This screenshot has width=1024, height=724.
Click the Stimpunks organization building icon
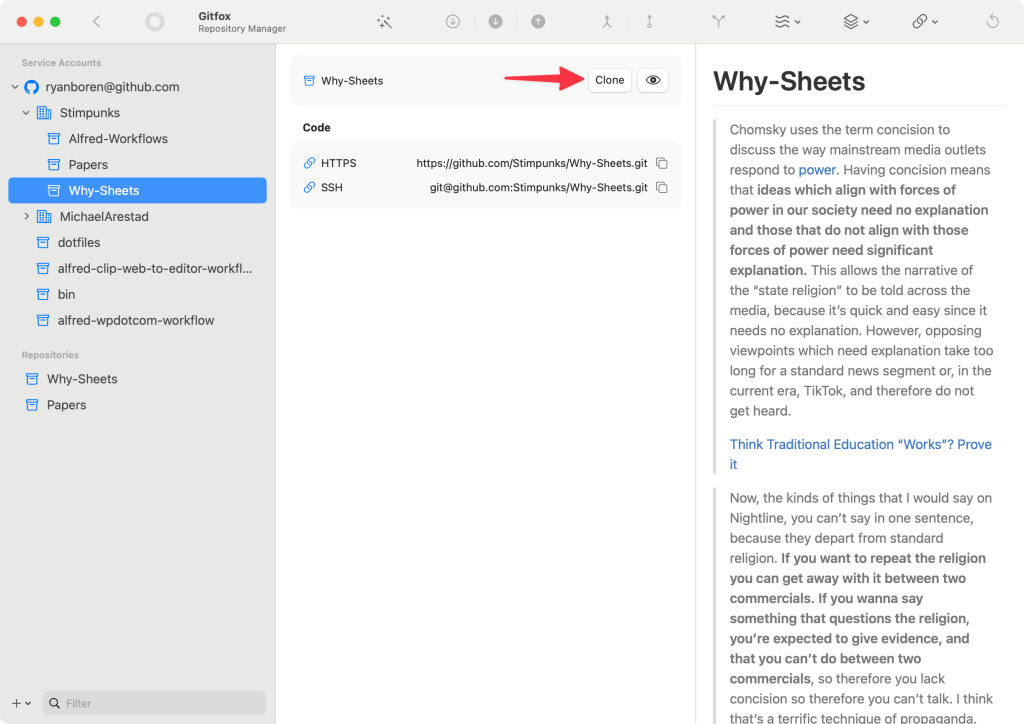coord(44,113)
